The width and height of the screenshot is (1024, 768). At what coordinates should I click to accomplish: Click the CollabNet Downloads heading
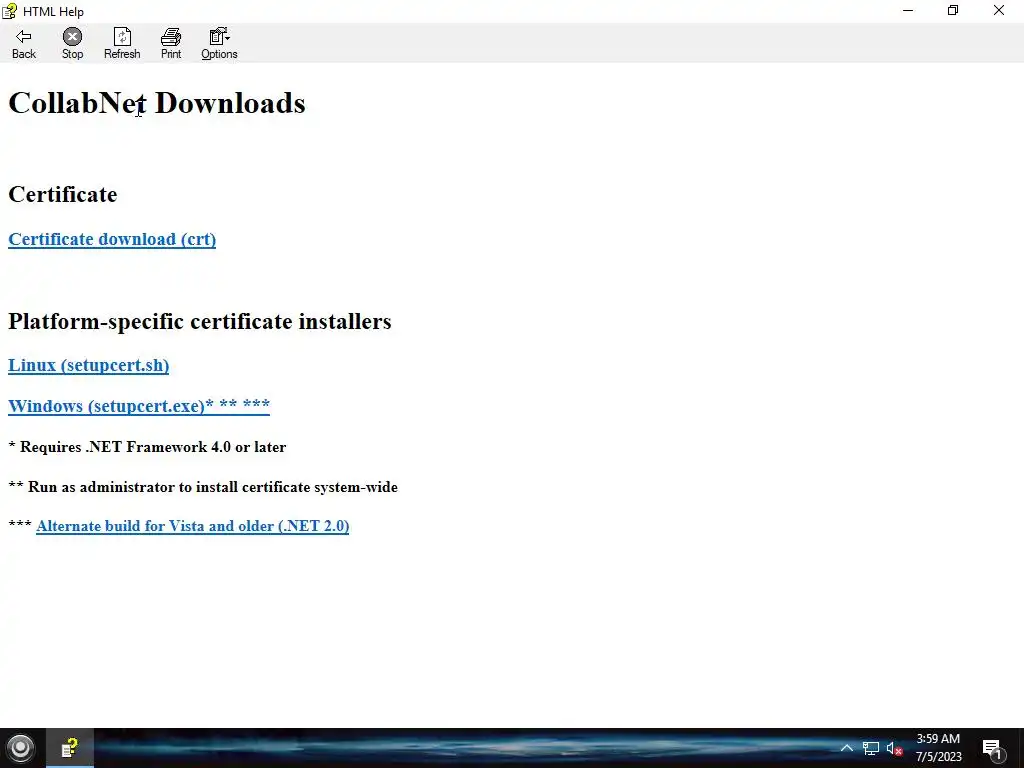pos(157,103)
